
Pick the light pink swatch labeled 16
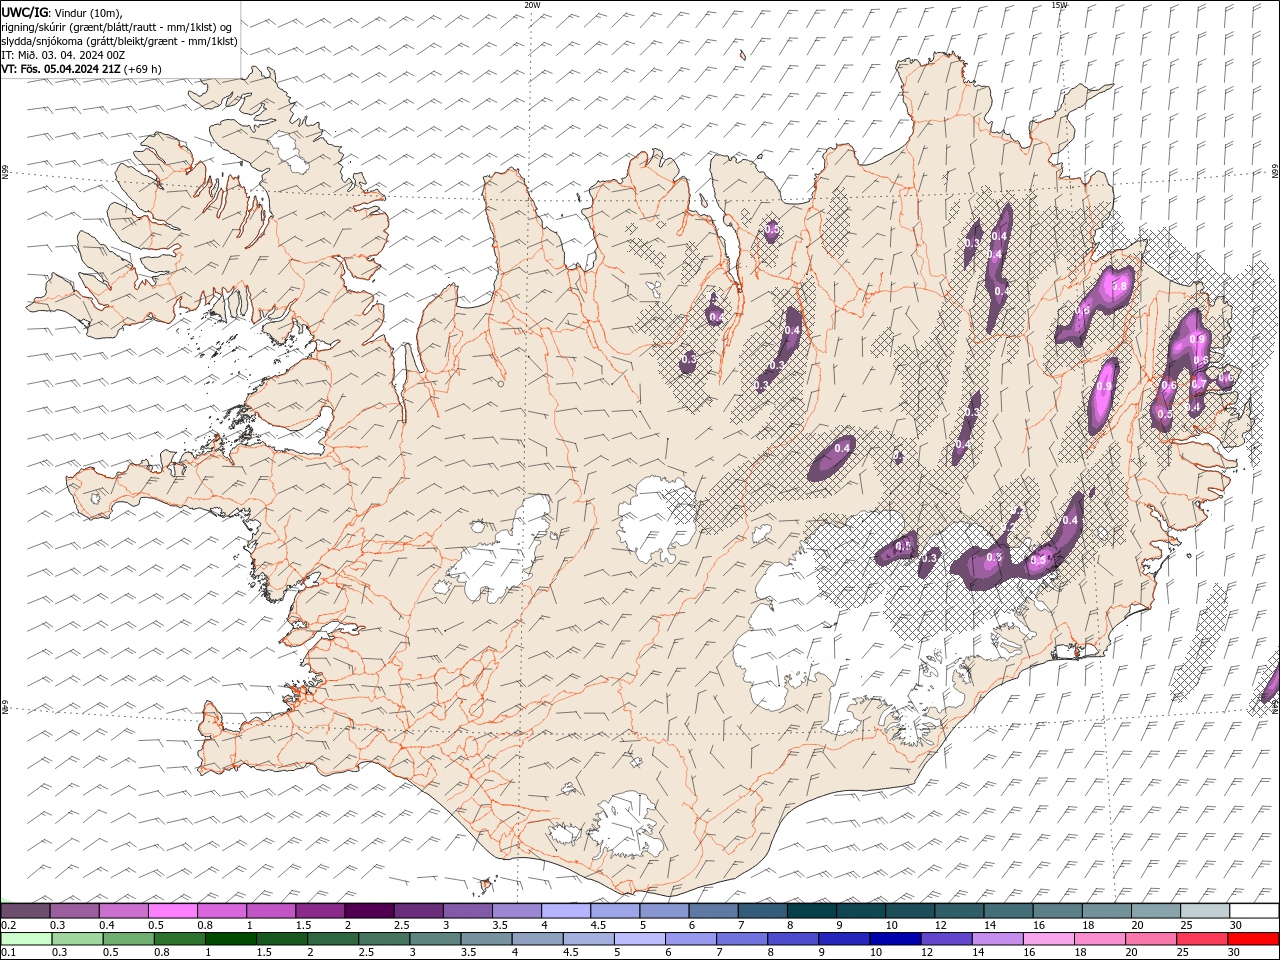pyautogui.click(x=1047, y=939)
